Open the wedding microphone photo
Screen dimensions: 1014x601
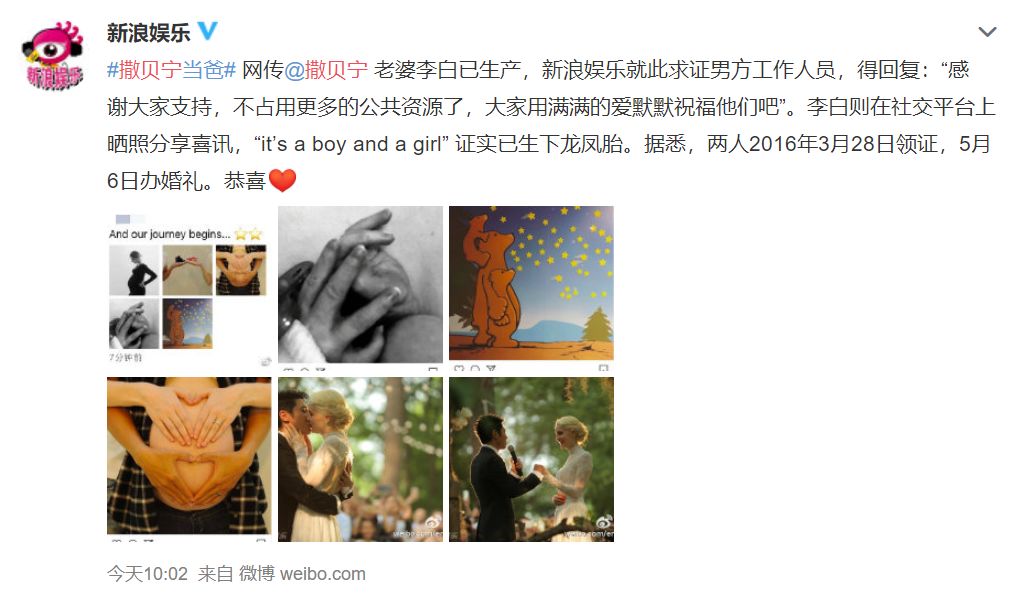(531, 459)
